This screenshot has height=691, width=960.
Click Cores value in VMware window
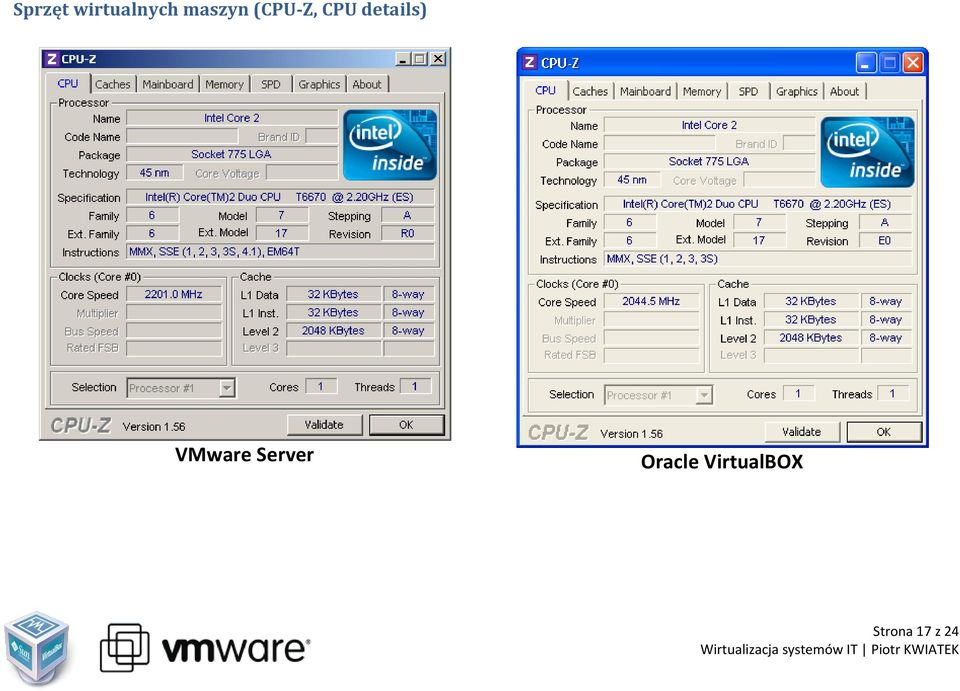pyautogui.click(x=321, y=386)
